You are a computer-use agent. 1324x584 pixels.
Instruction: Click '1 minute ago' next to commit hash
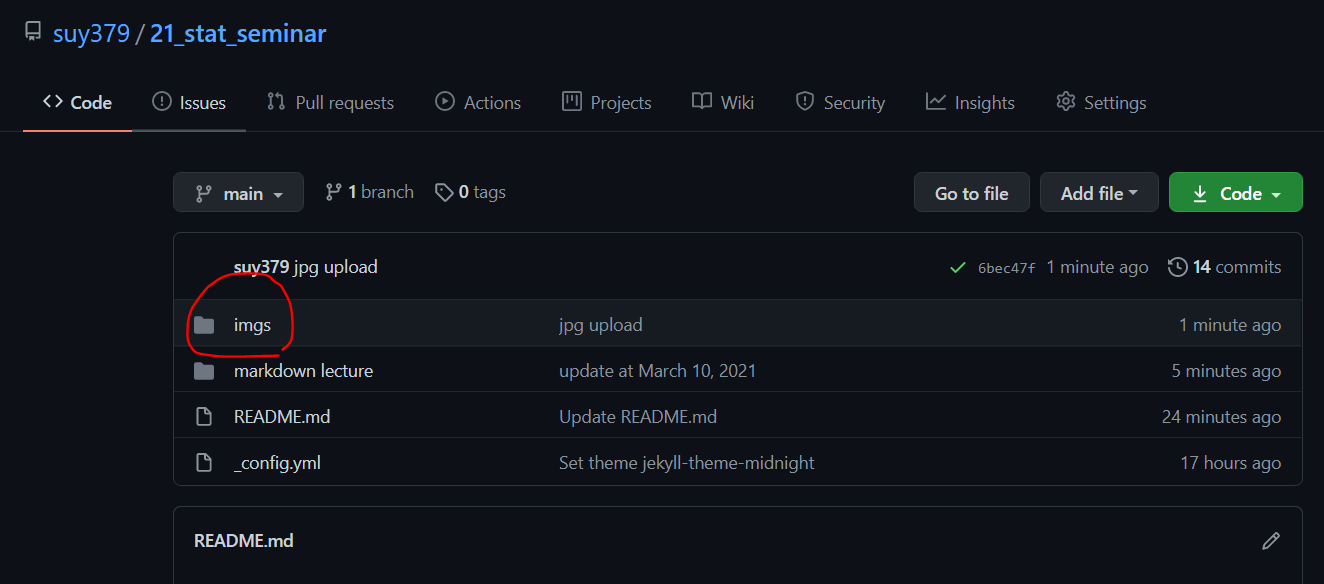1097,267
